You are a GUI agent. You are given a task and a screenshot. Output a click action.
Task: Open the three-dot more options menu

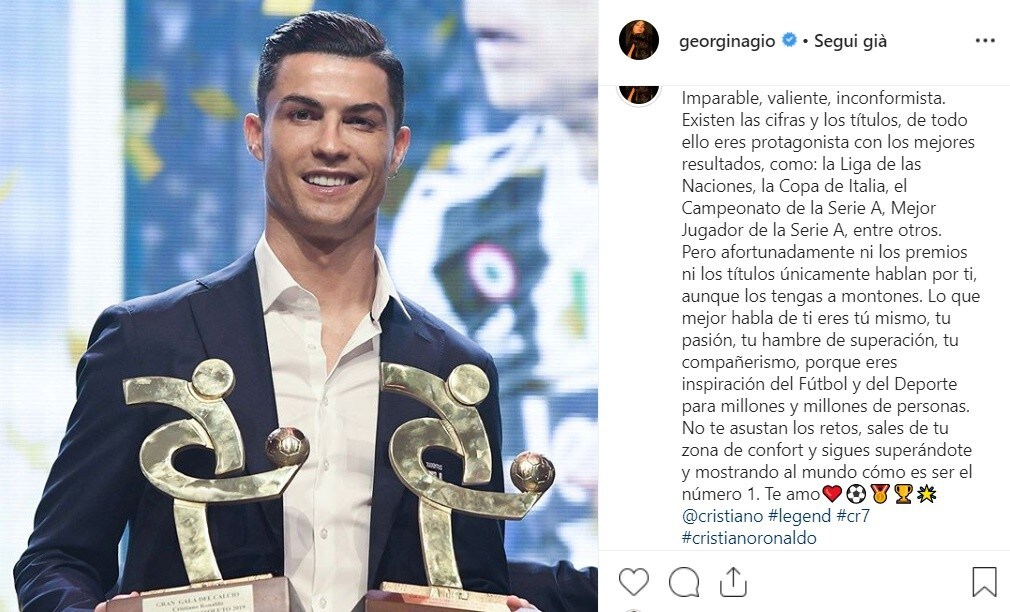[x=985, y=41]
